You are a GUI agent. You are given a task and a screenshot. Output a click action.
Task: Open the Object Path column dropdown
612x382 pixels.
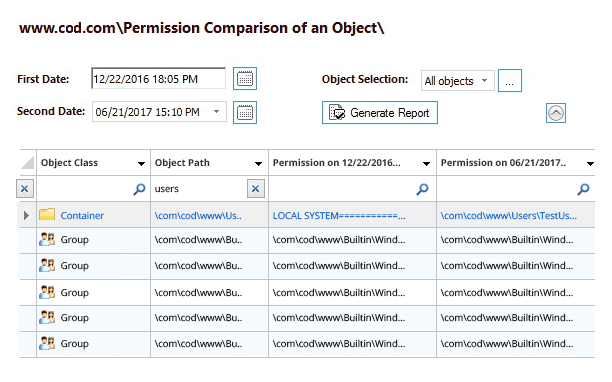point(258,164)
